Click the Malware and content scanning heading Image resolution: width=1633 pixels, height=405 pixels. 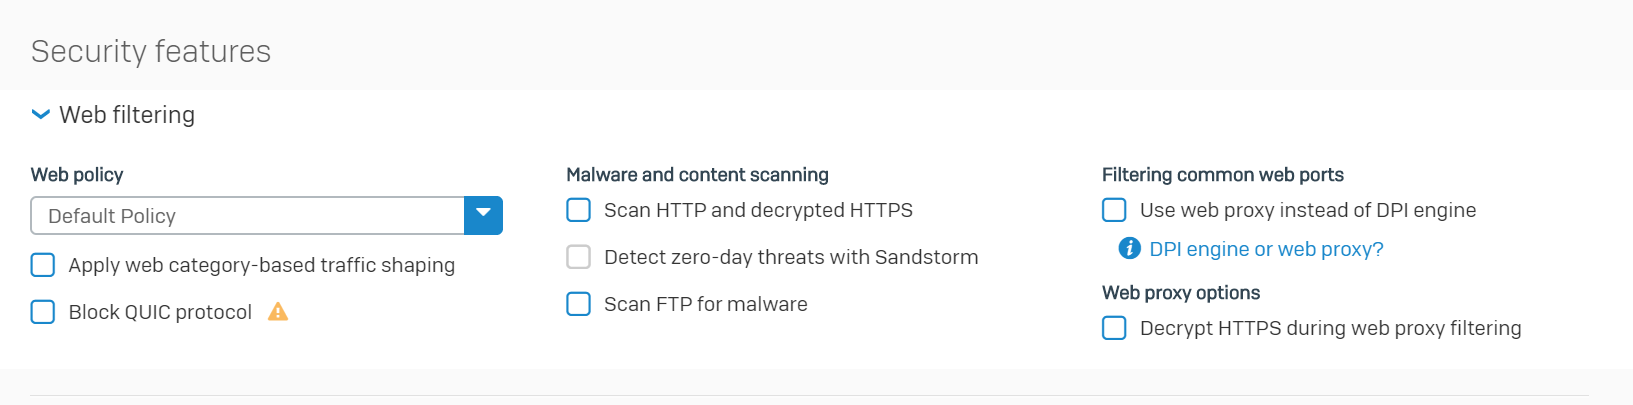(x=697, y=175)
